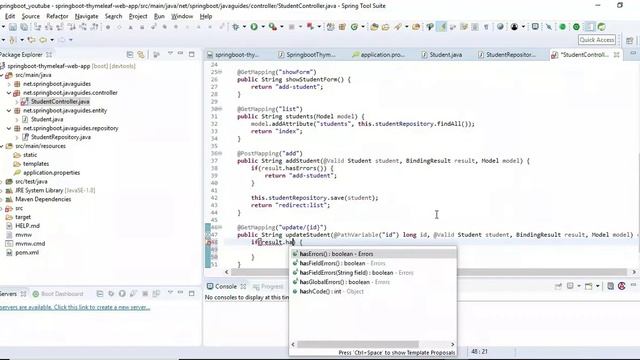Click right arrow of autocomplete scrollbar

(x=452, y=344)
